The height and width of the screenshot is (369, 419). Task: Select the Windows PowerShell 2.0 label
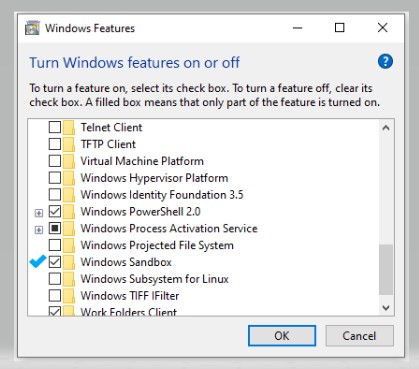140,211
